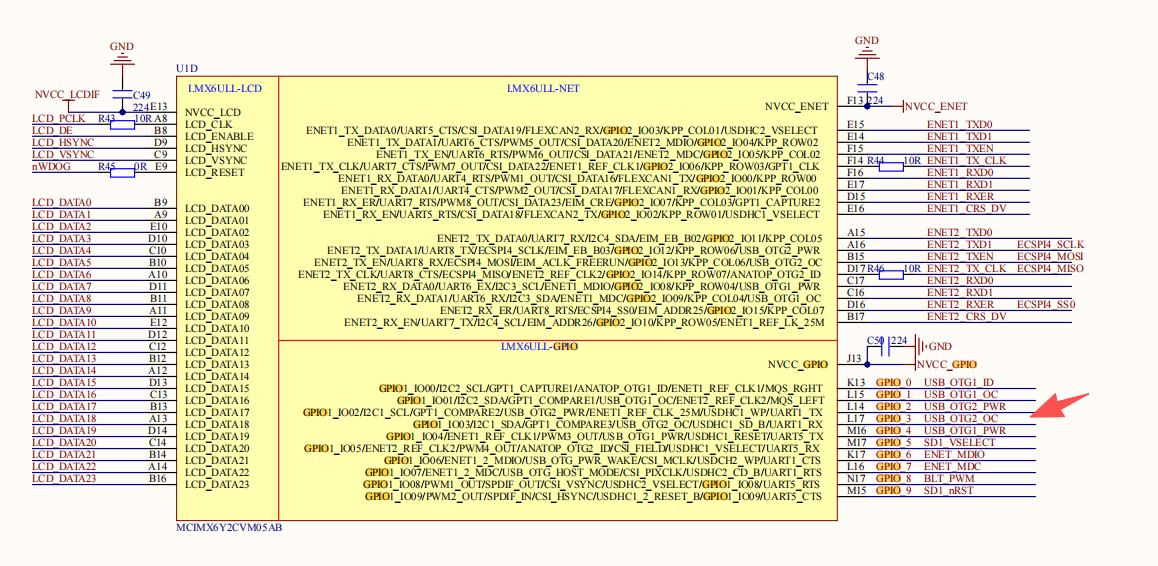Click the ECSPI4_SS0 net label
1158x566 pixels.
(x=1046, y=304)
